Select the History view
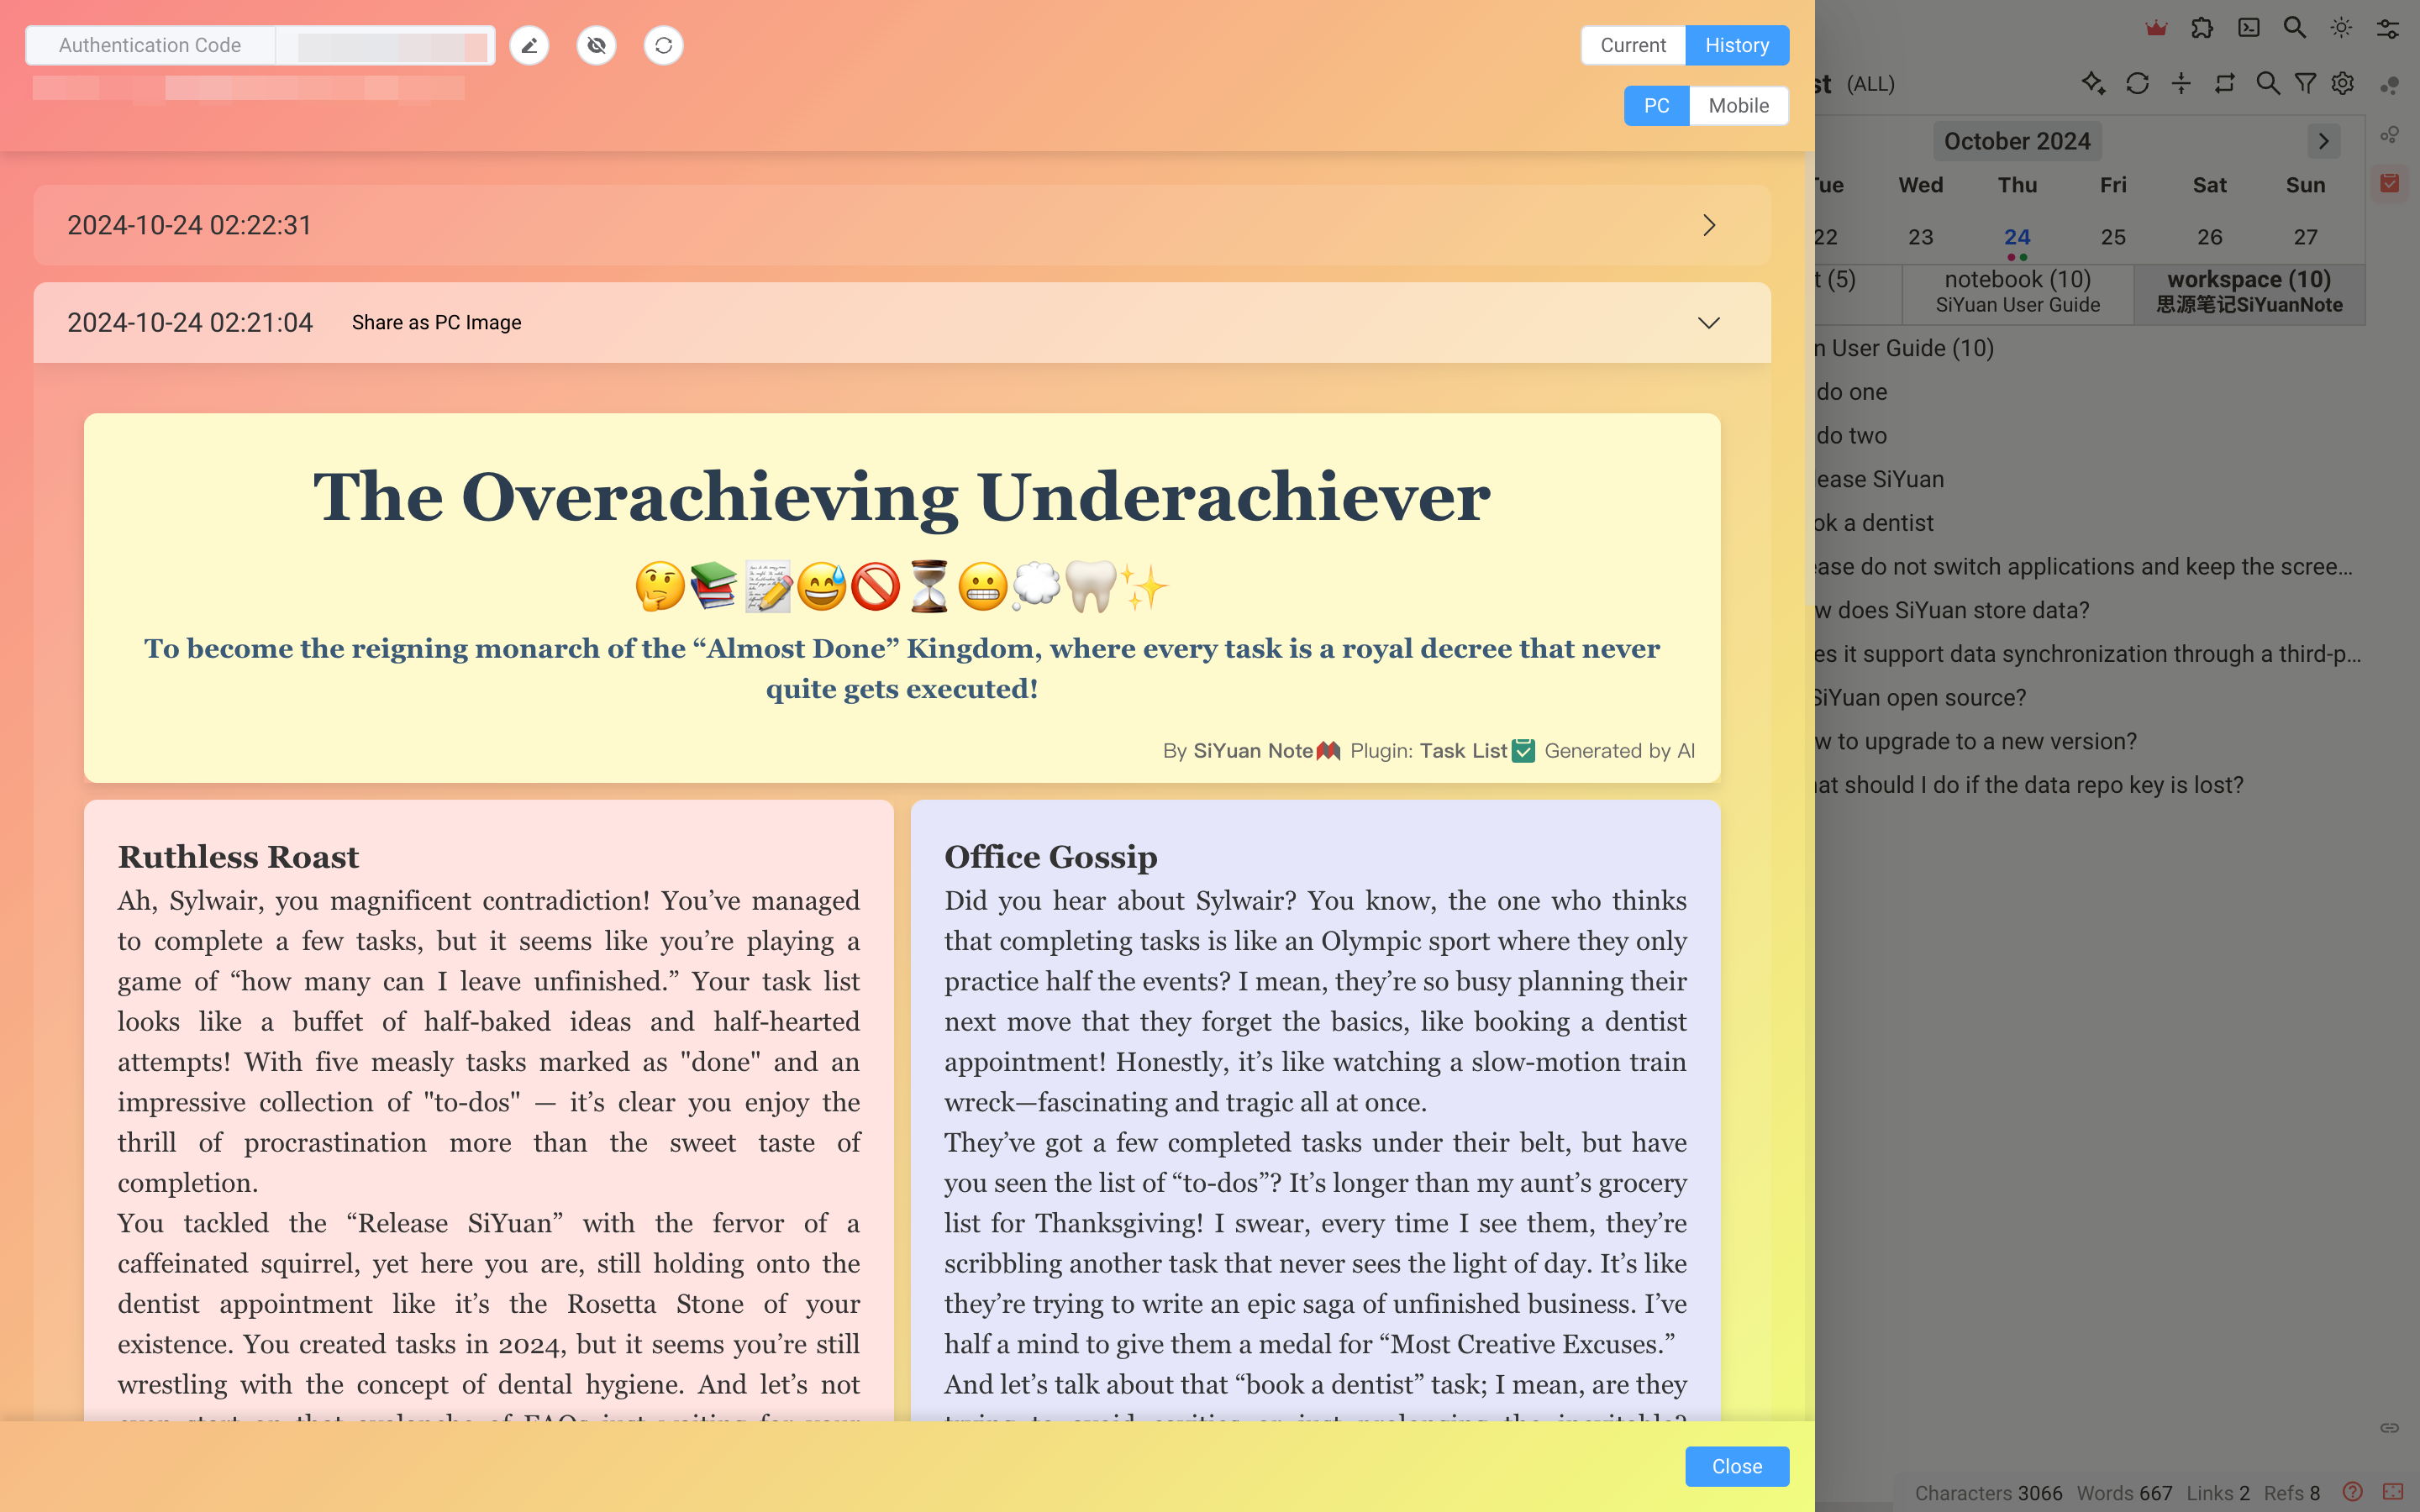The width and height of the screenshot is (2420, 1512). 1736,46
